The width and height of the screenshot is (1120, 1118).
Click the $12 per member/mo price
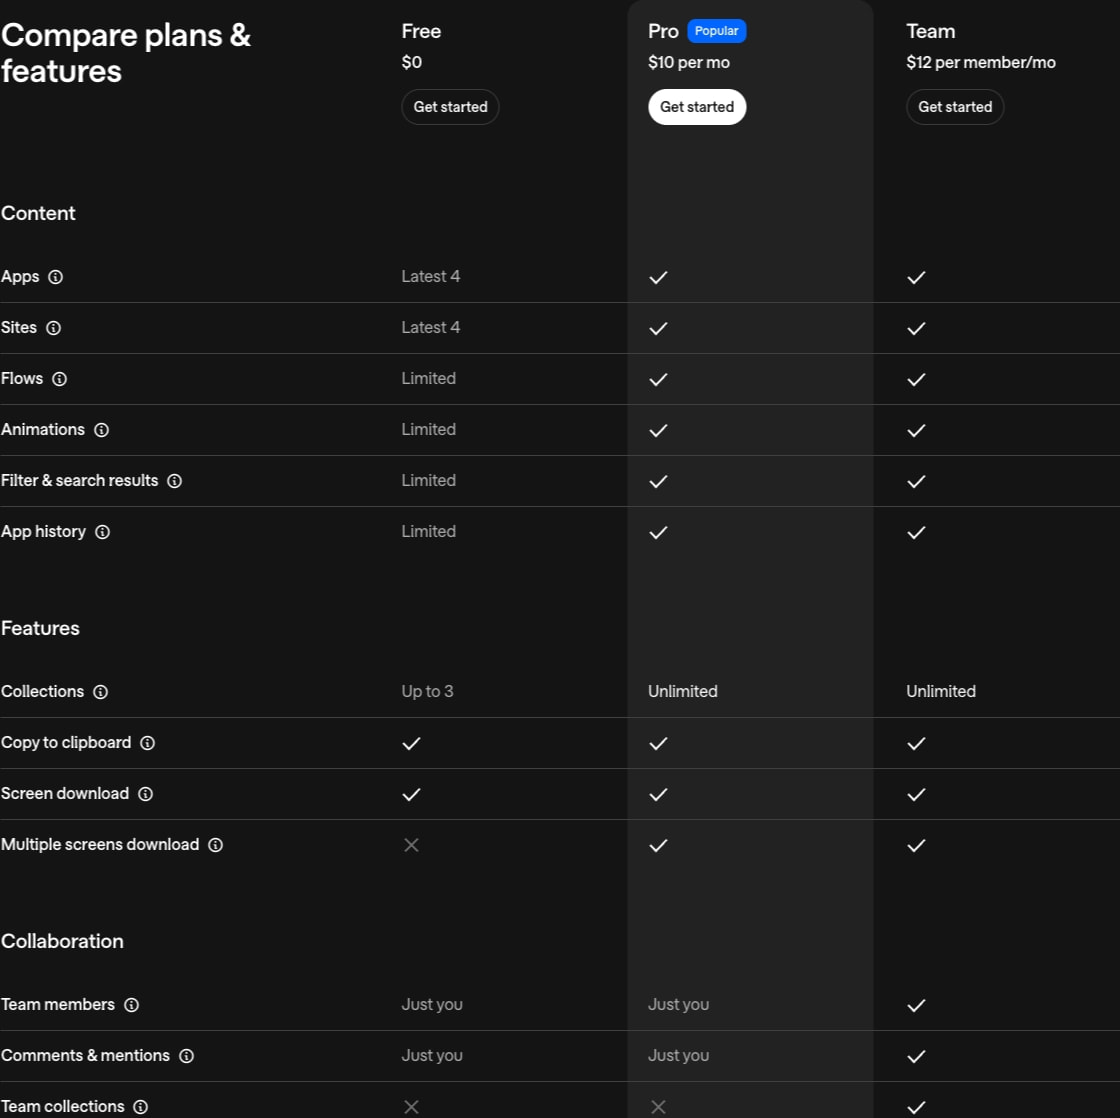[x=981, y=63]
